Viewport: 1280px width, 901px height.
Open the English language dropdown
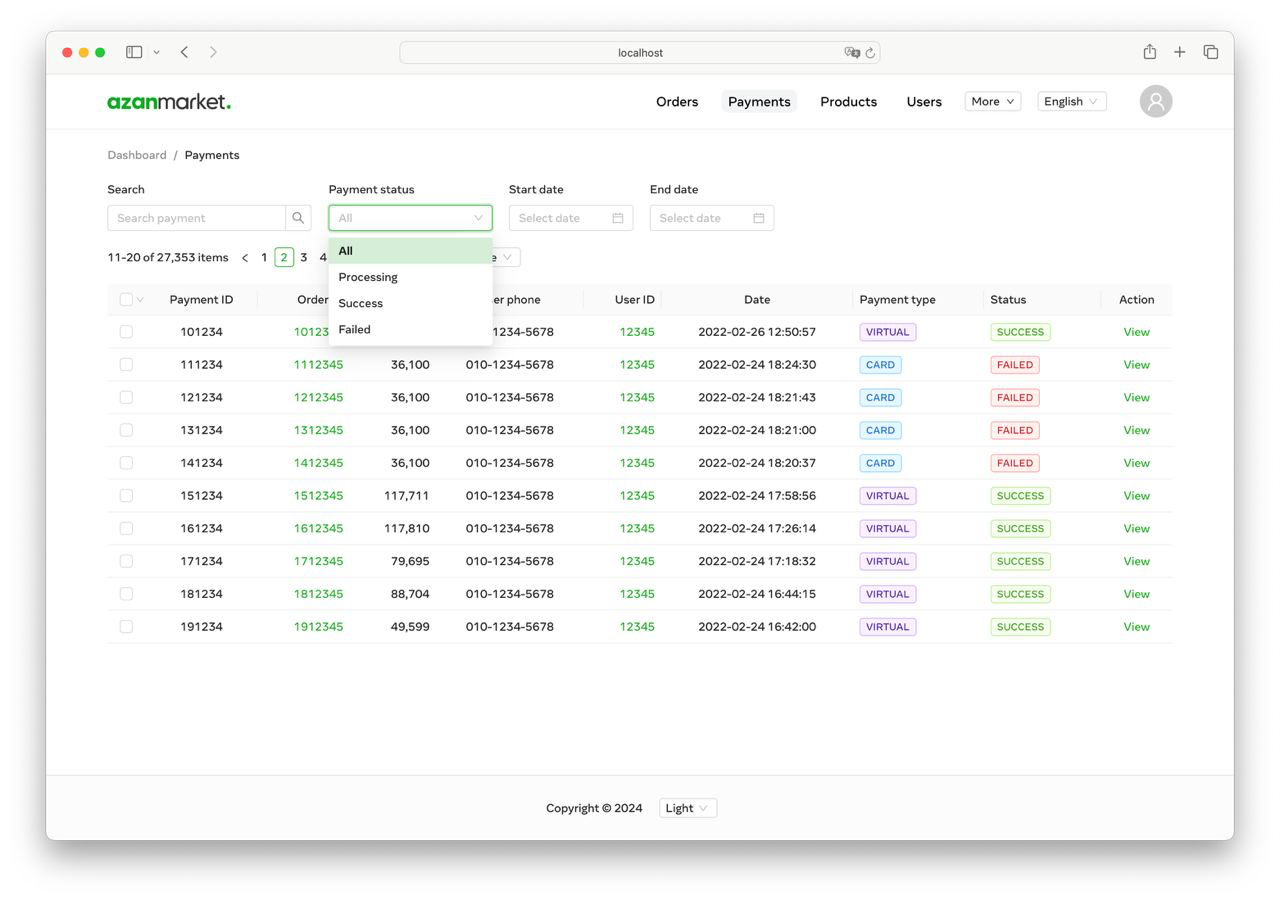(1070, 101)
